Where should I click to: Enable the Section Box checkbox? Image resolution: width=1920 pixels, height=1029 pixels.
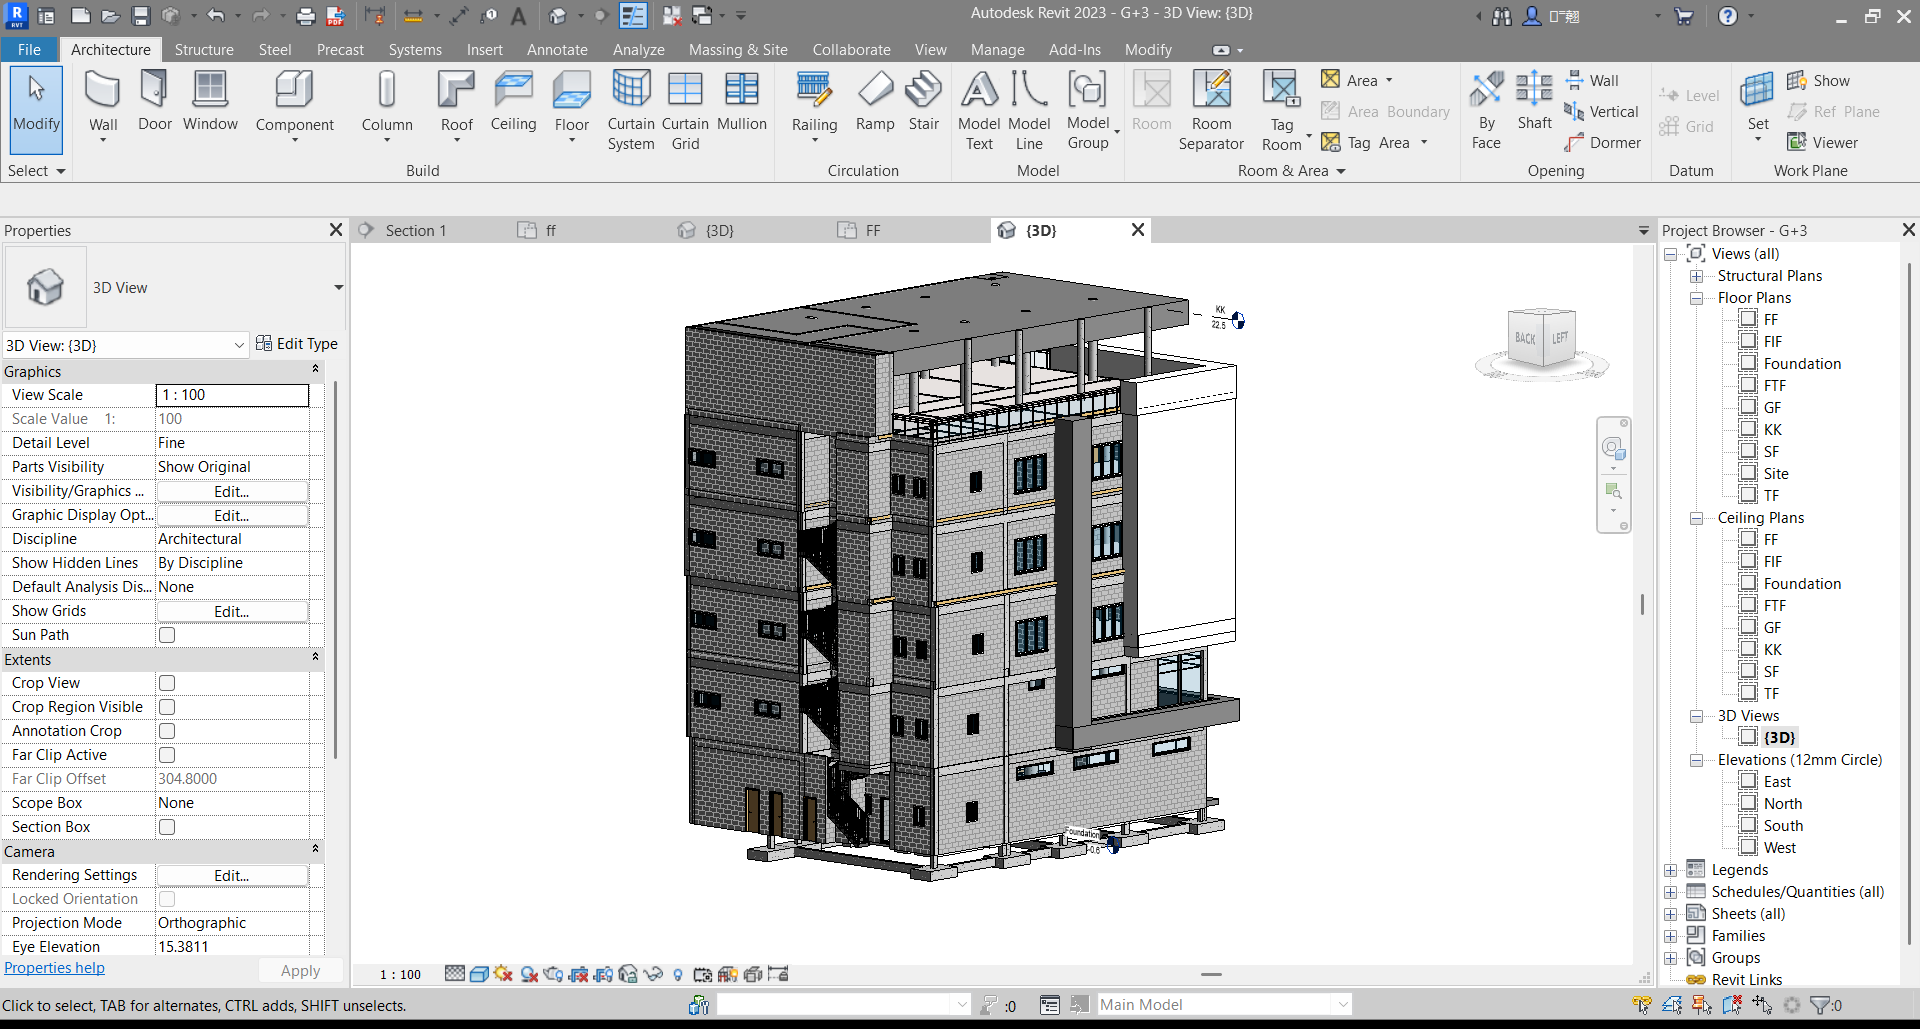pyautogui.click(x=167, y=827)
